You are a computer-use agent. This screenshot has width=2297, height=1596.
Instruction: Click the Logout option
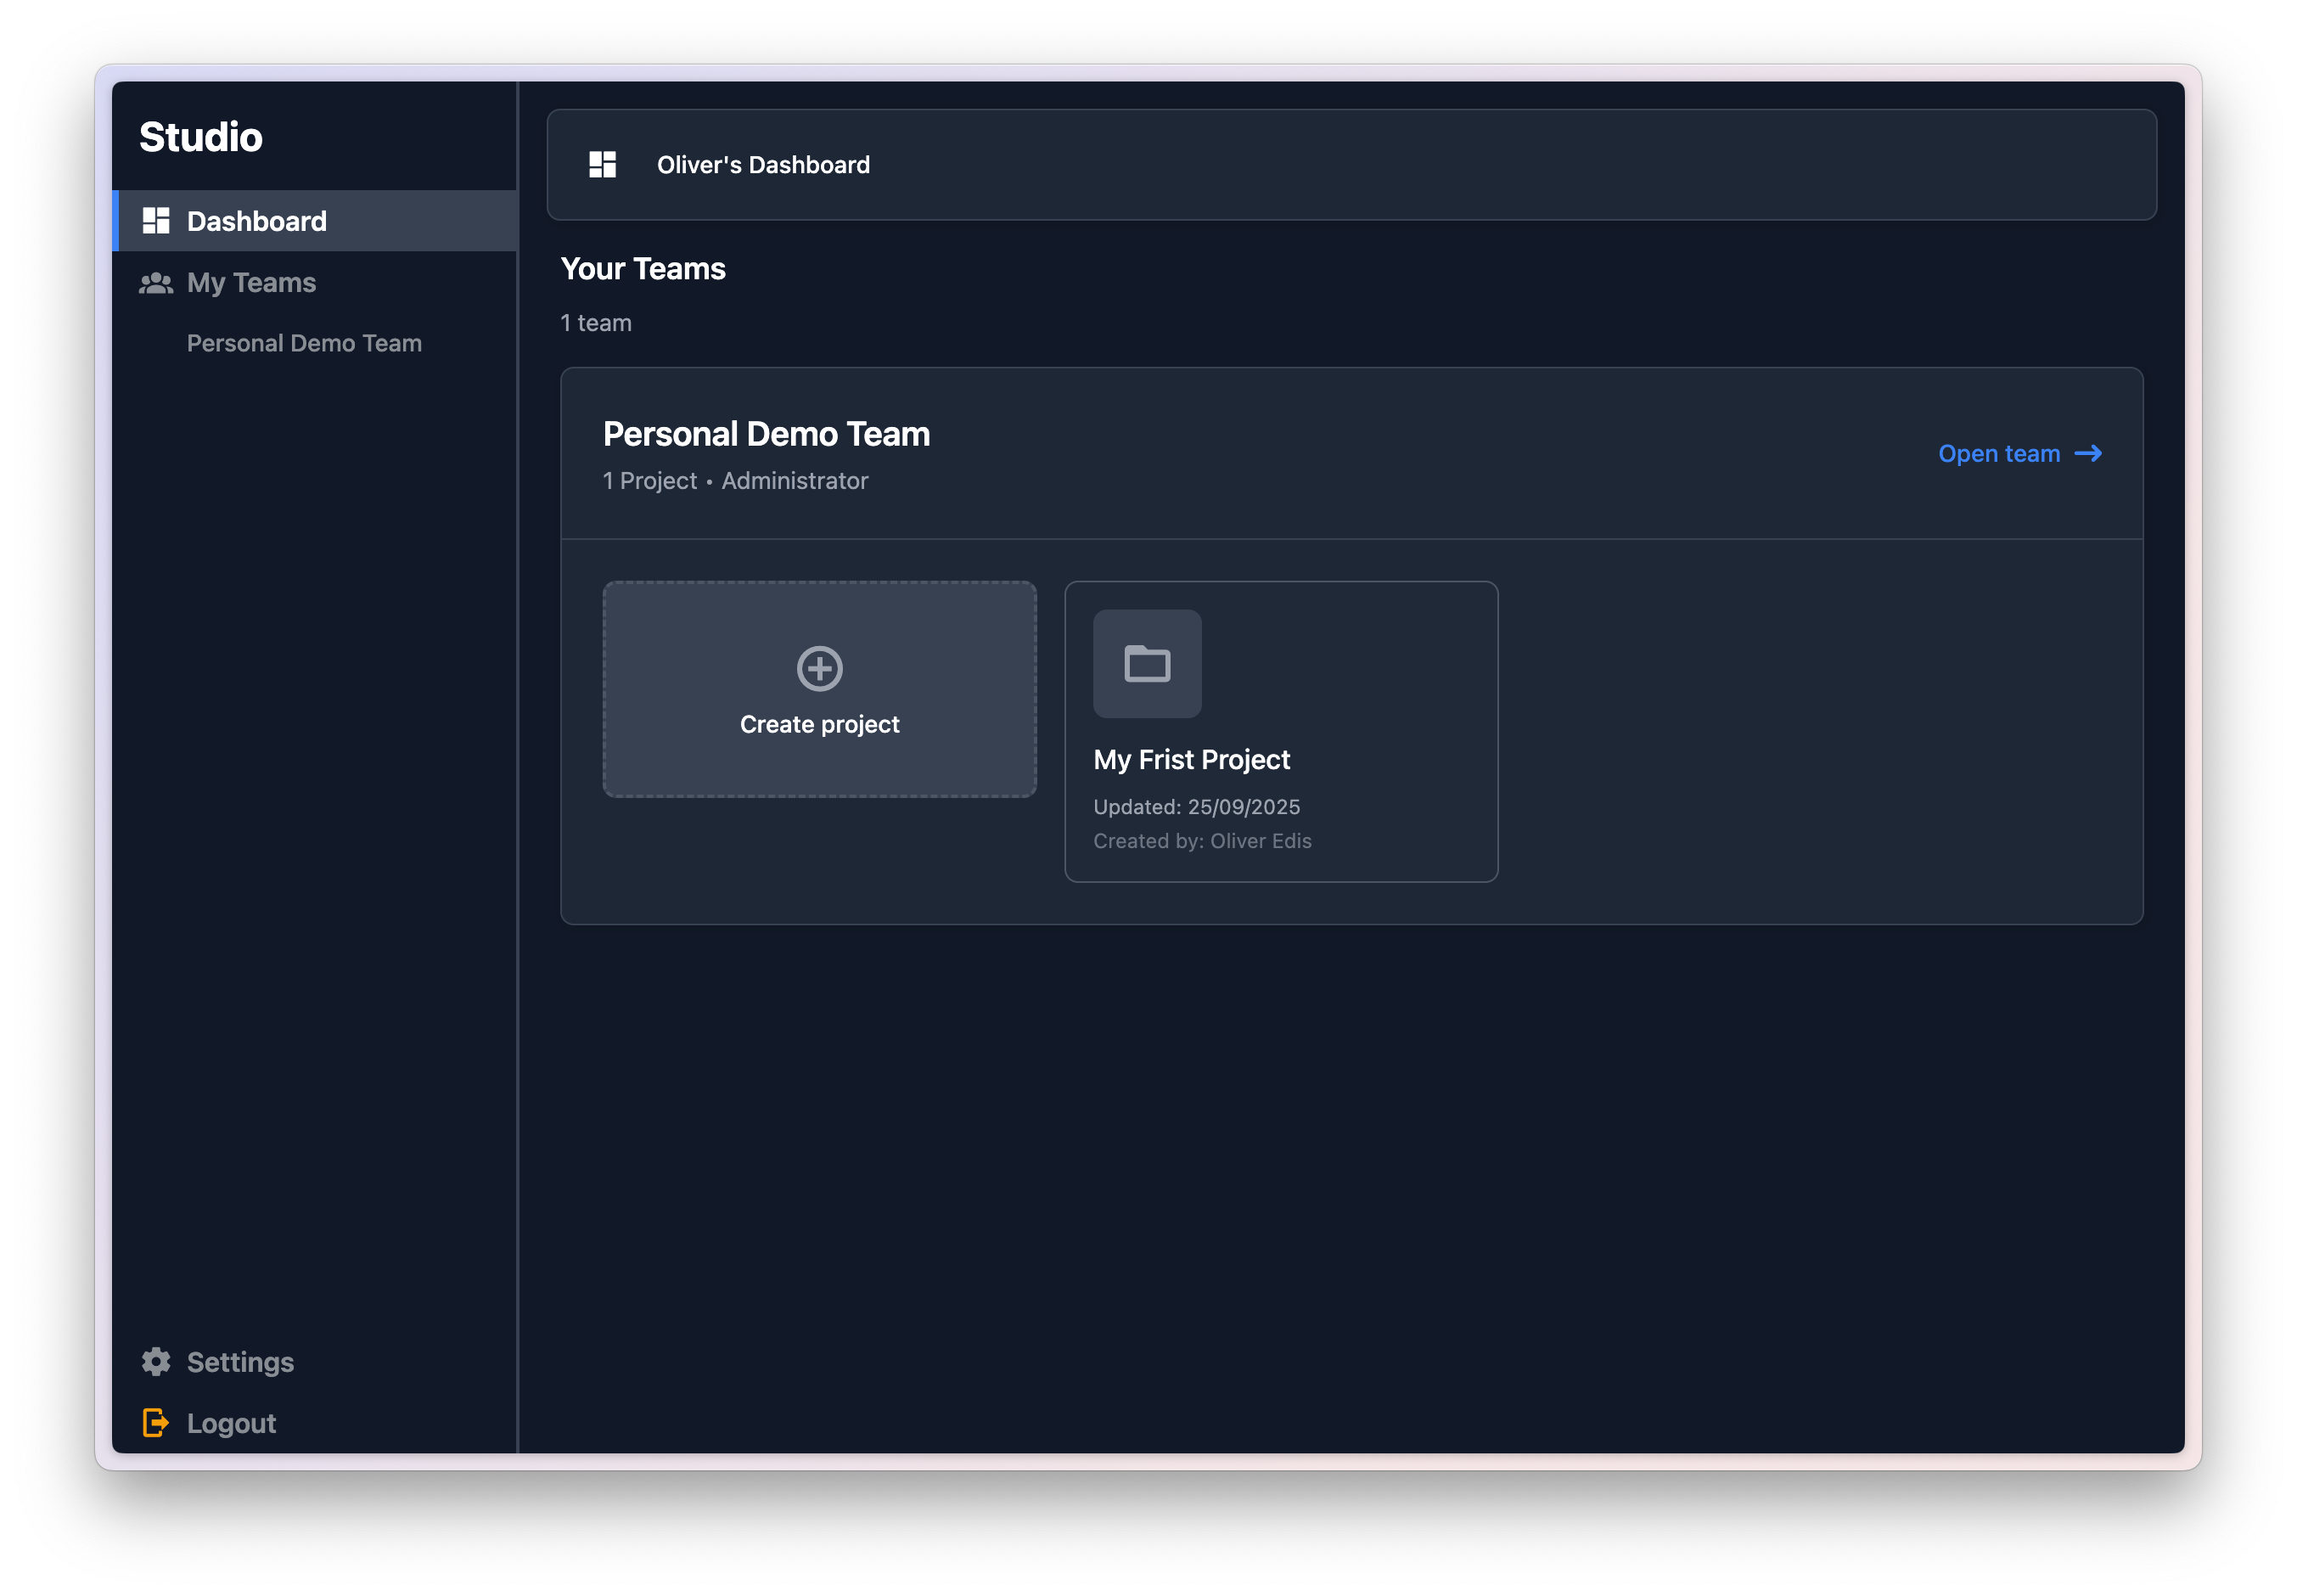pyautogui.click(x=231, y=1423)
